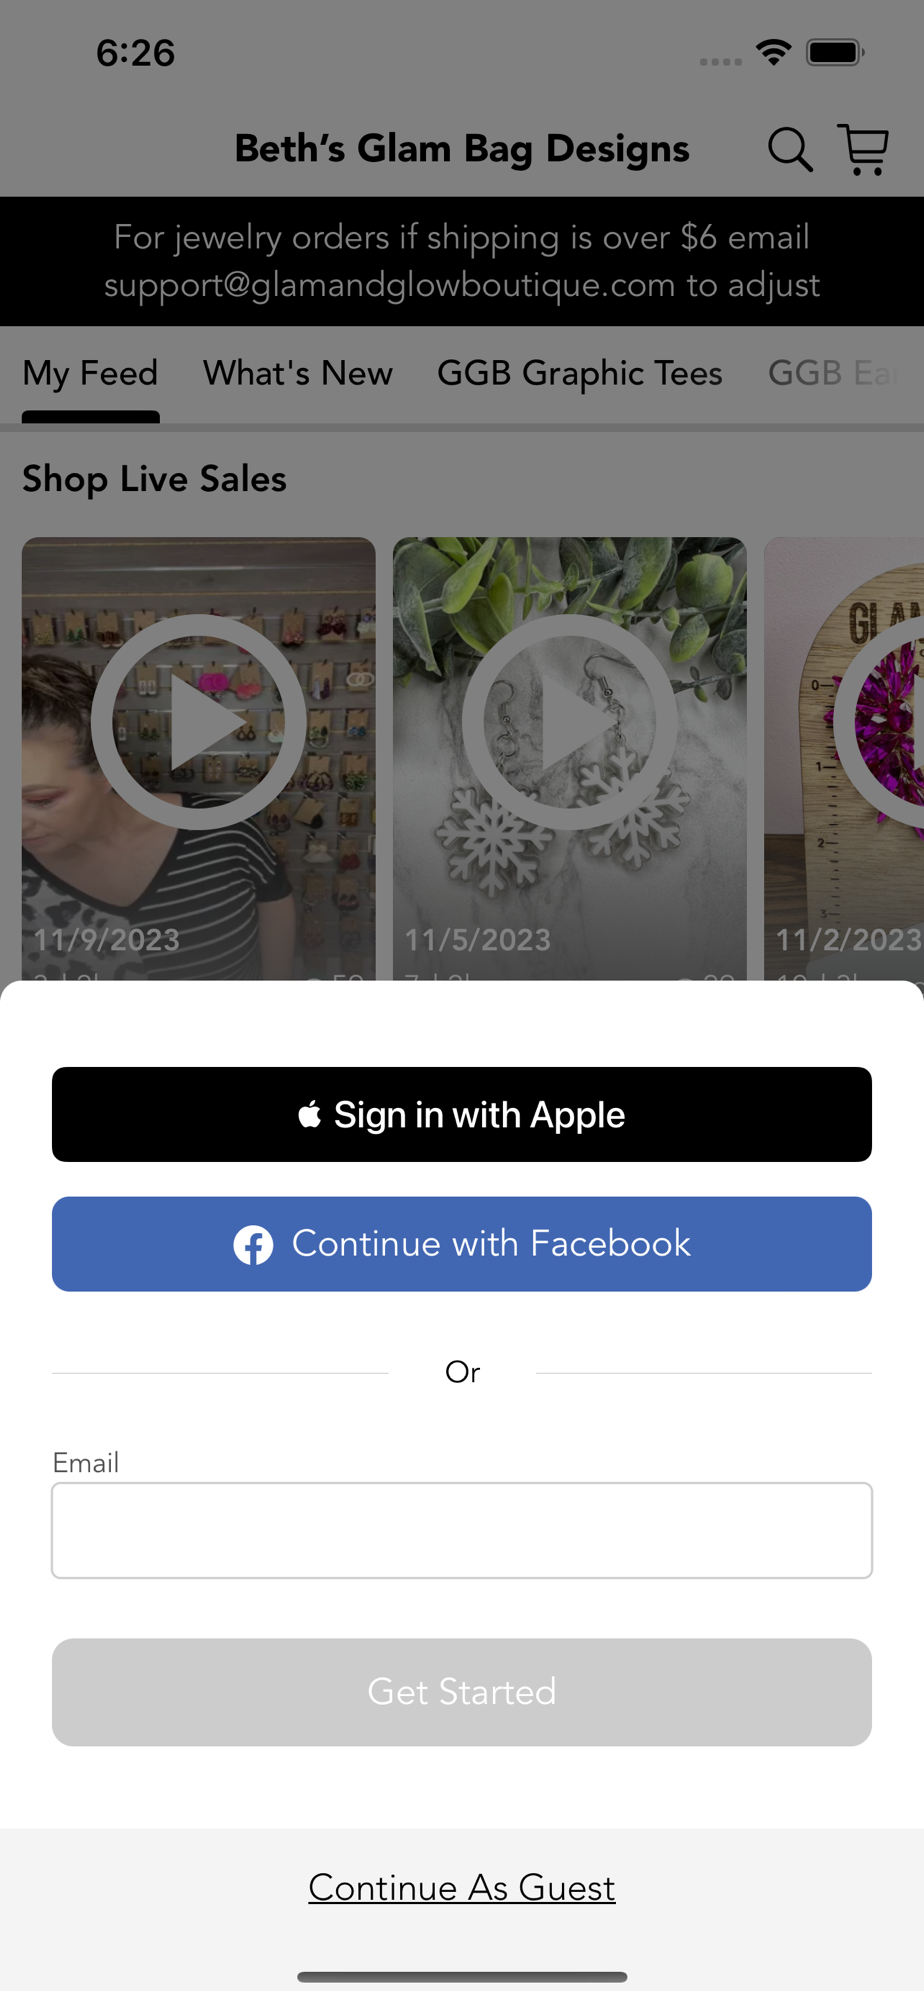The height and width of the screenshot is (2000, 924).
Task: Tap the Apple logo on sign-in button
Action: 309,1114
